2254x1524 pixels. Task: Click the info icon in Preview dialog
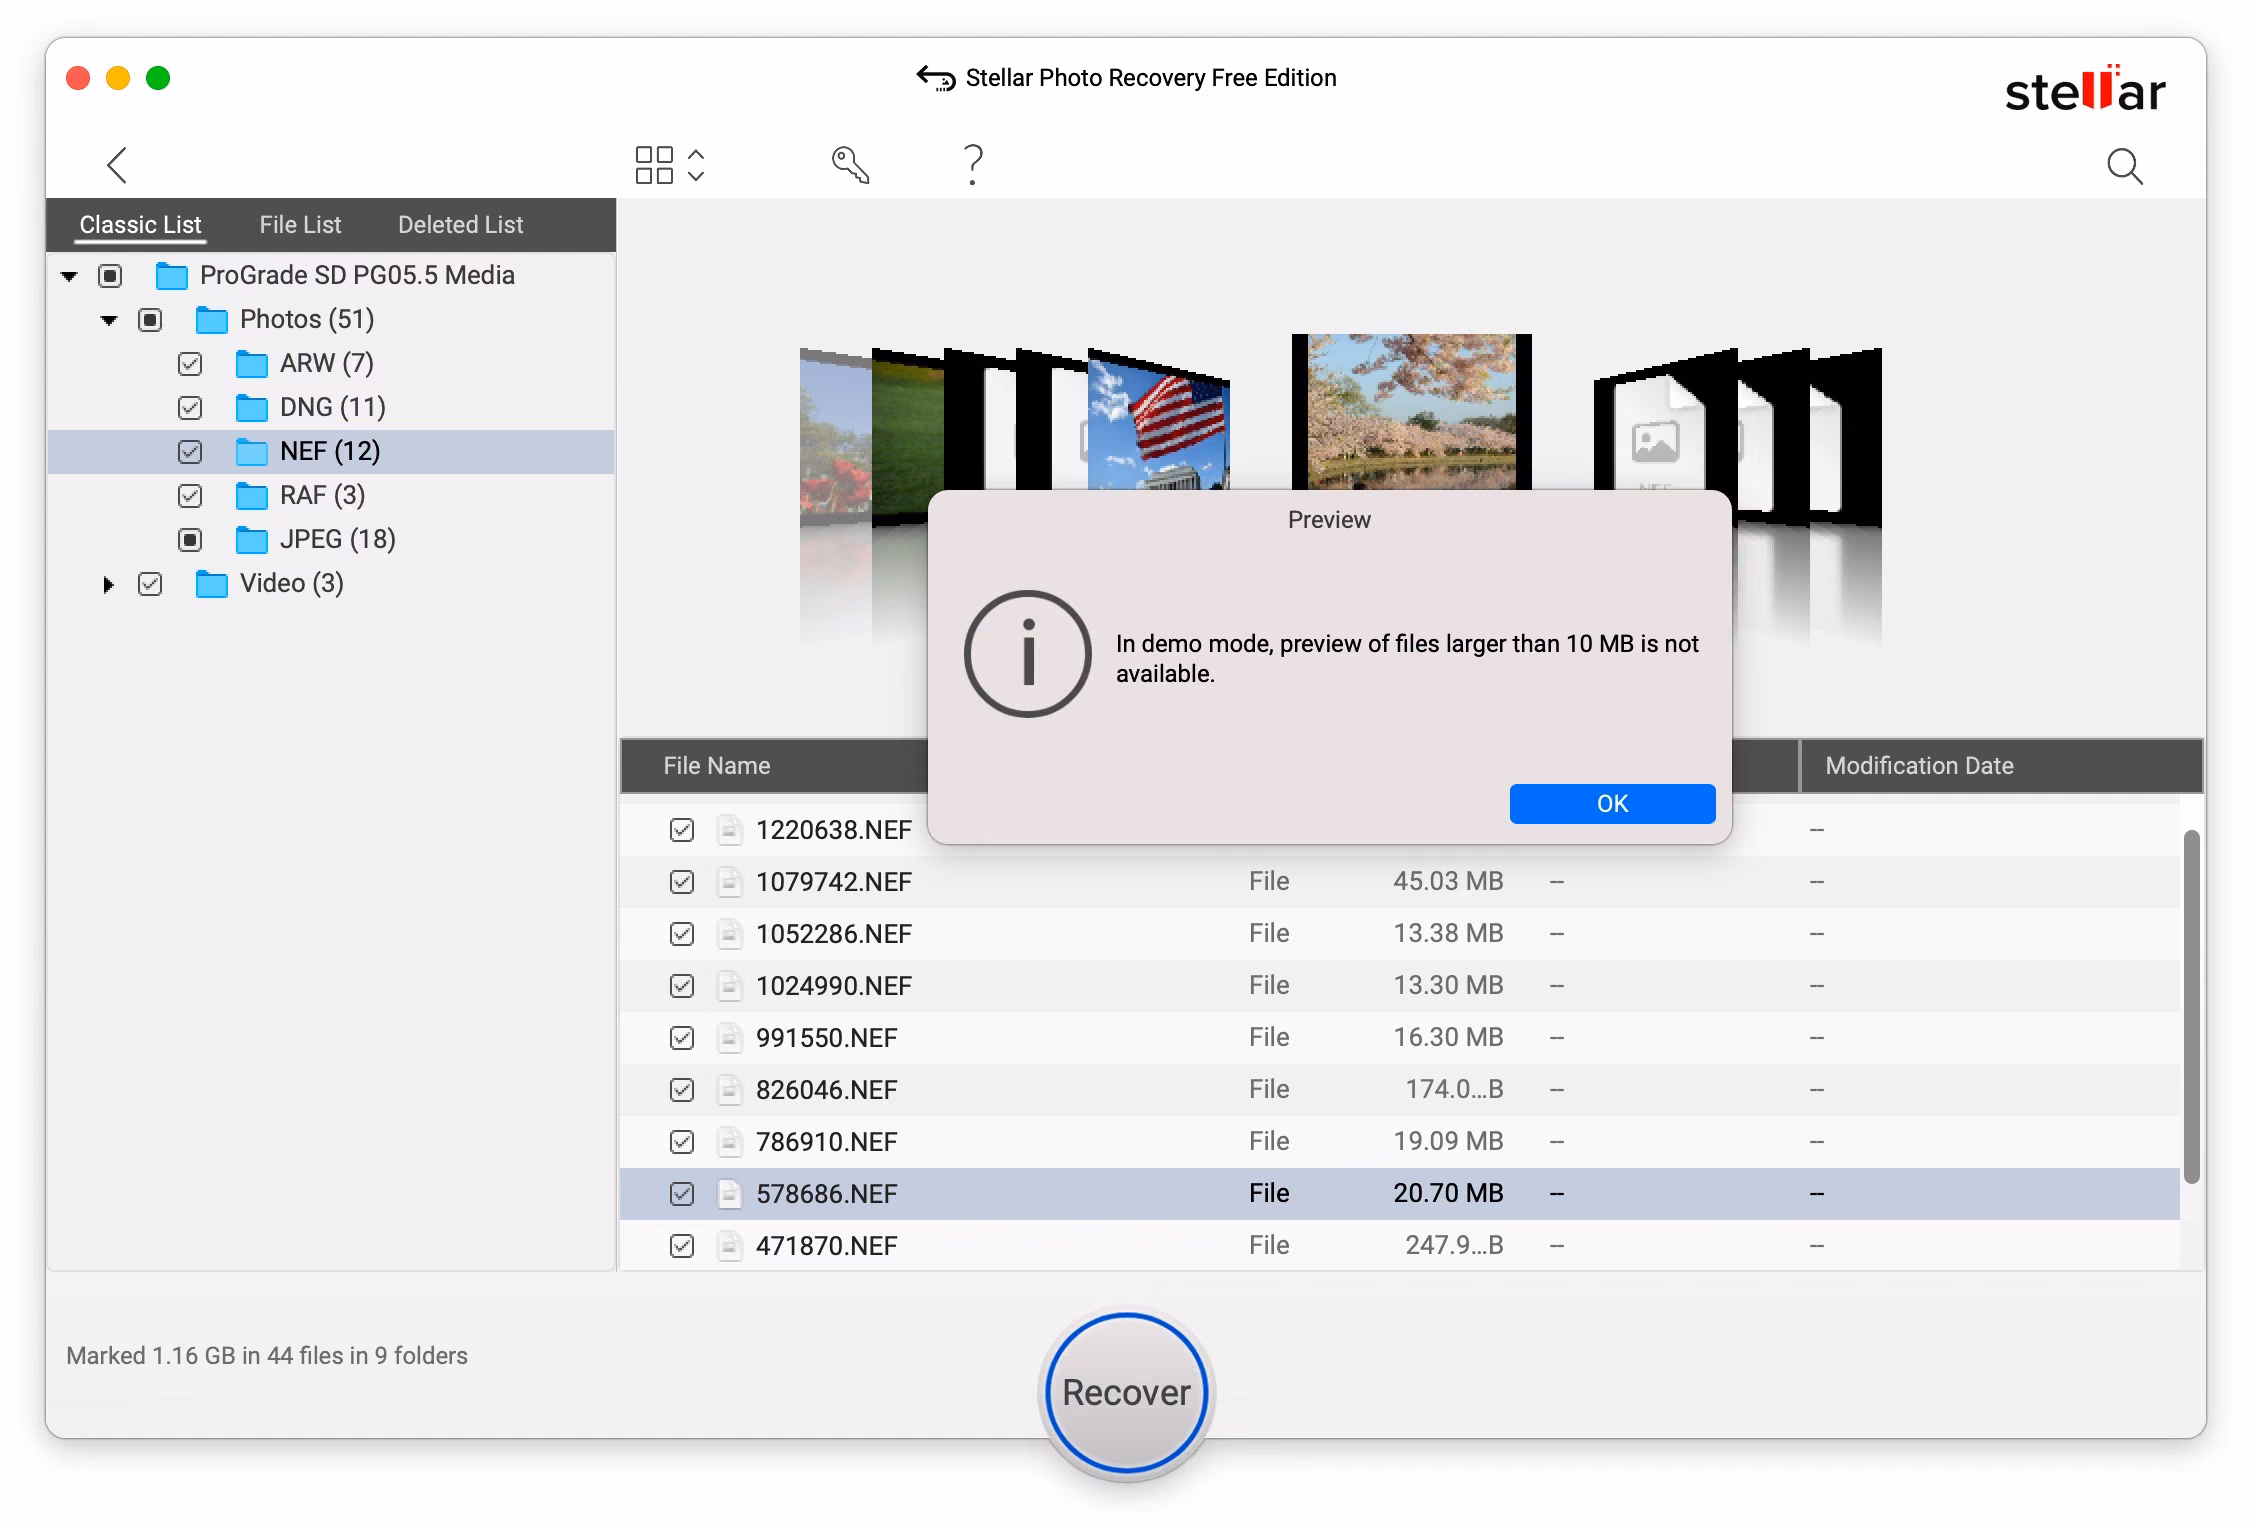[1027, 654]
